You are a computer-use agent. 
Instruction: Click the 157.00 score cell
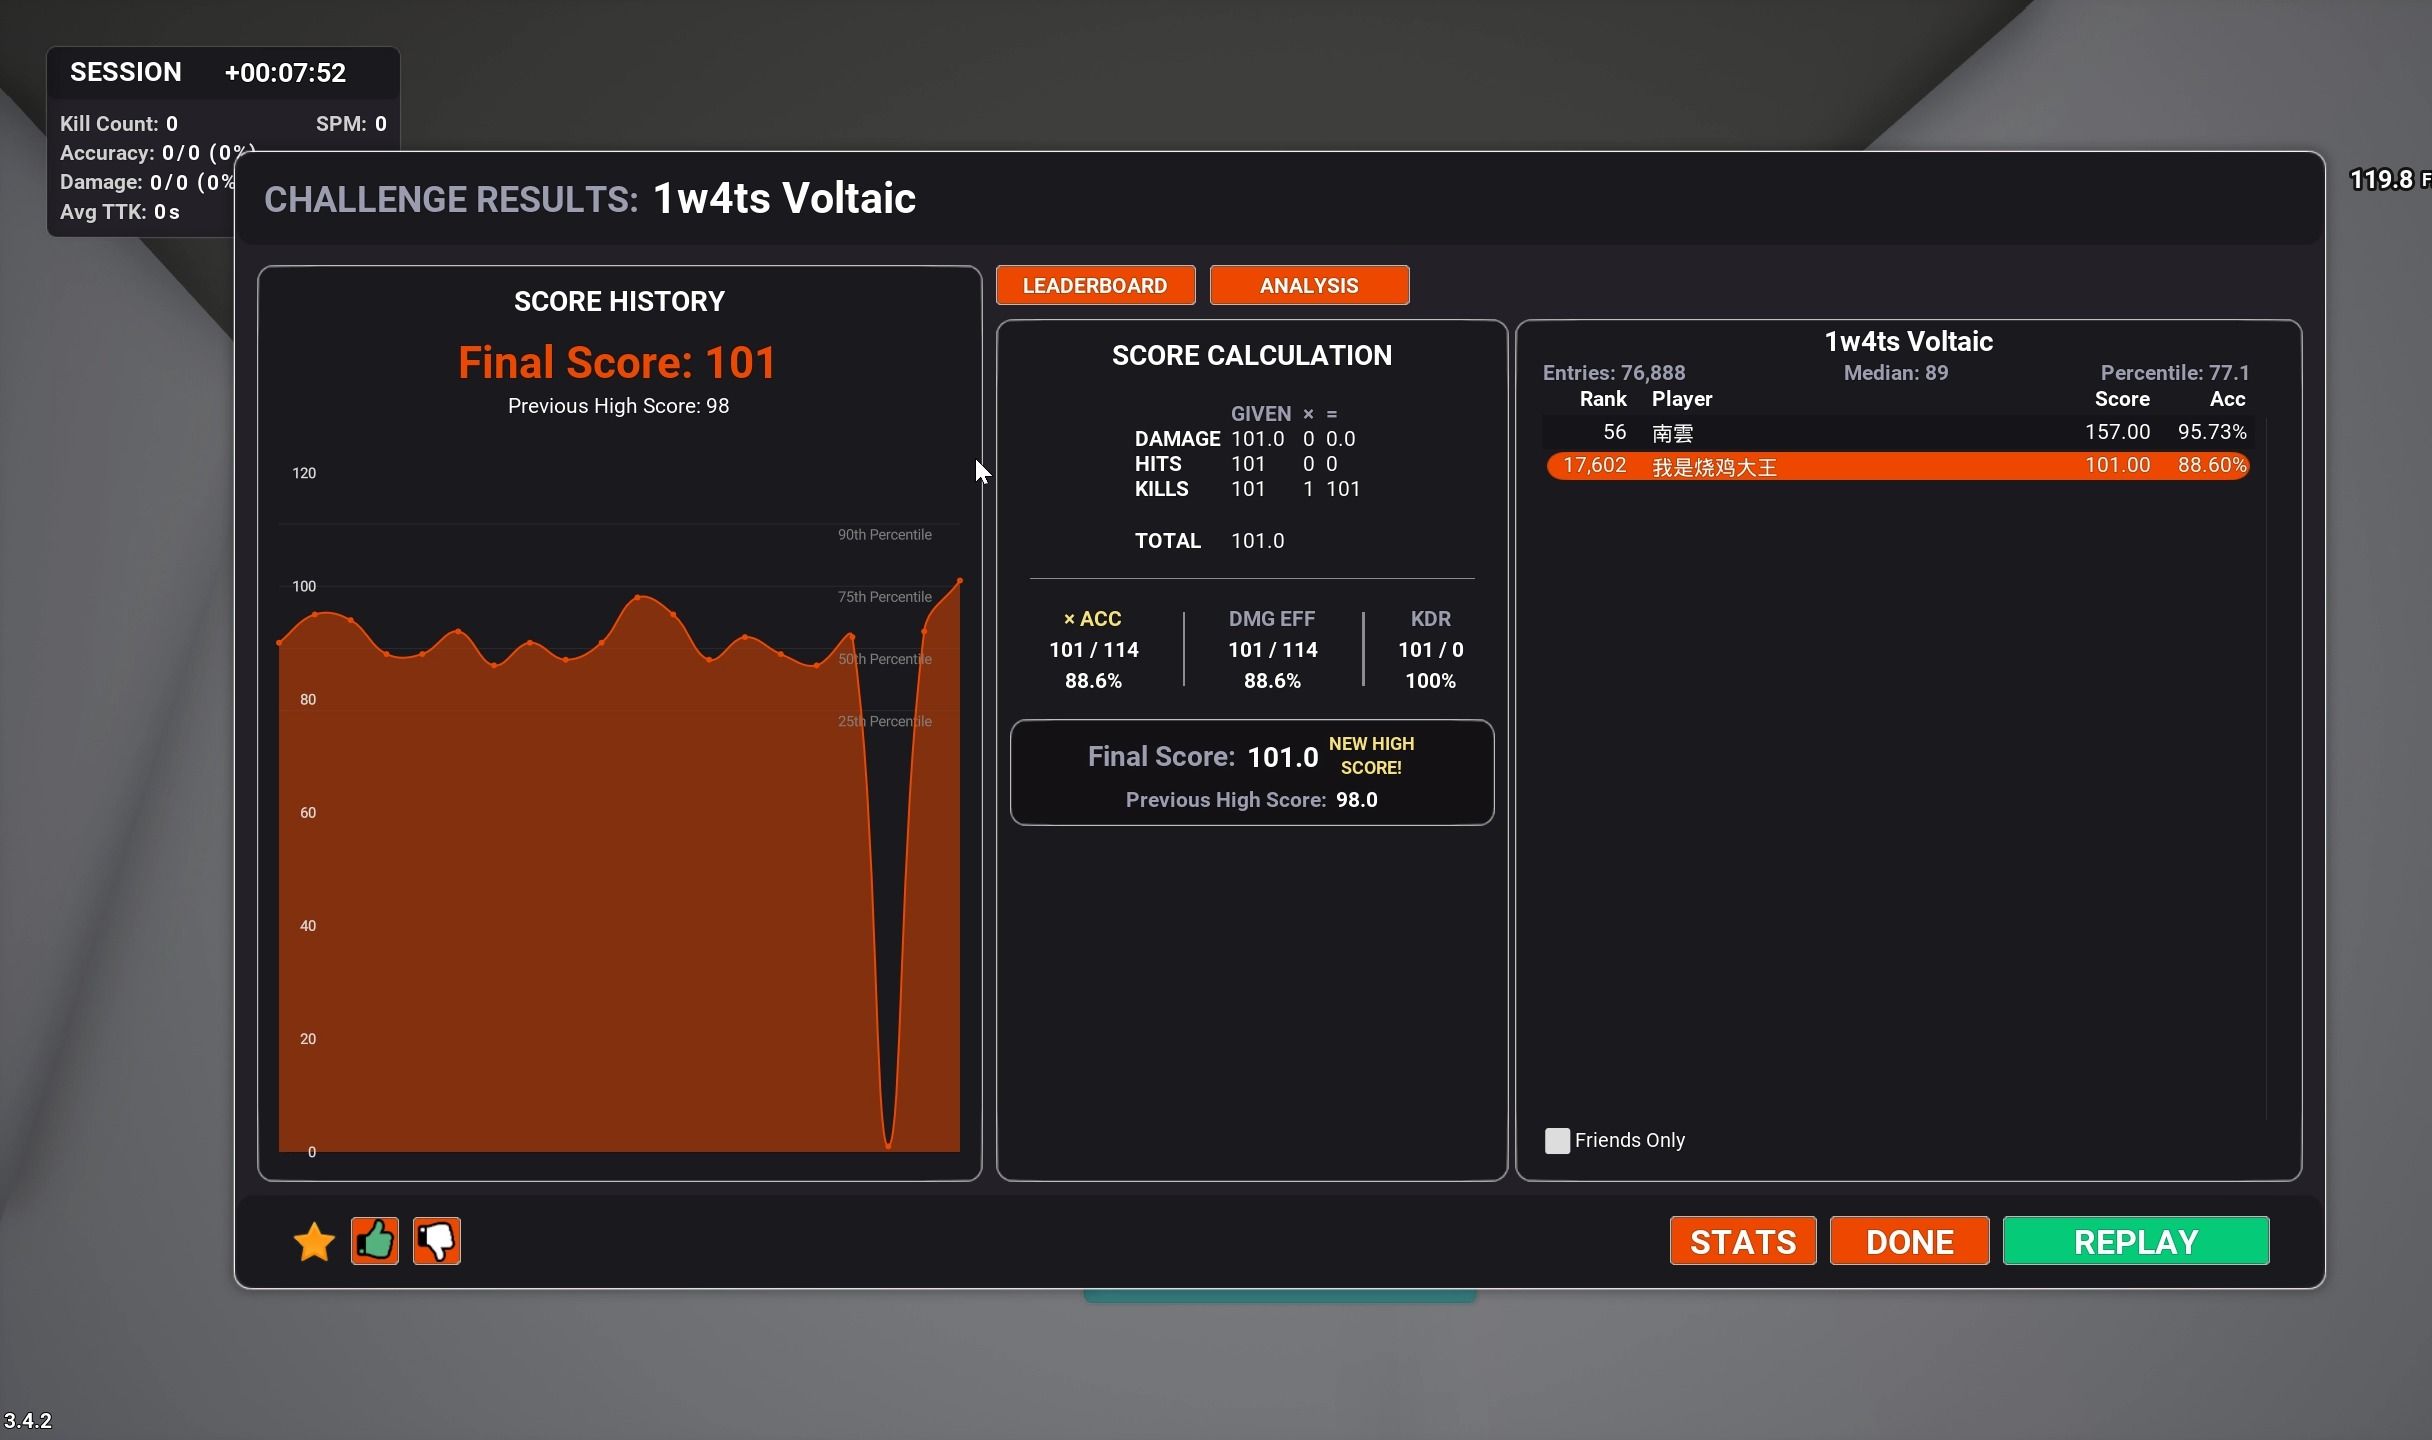point(2117,432)
